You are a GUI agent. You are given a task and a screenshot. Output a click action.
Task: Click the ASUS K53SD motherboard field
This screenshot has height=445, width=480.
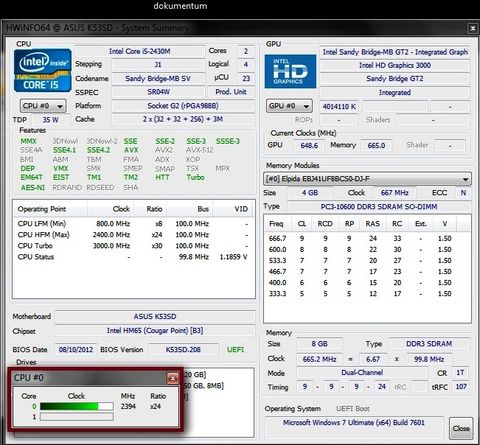coord(155,316)
